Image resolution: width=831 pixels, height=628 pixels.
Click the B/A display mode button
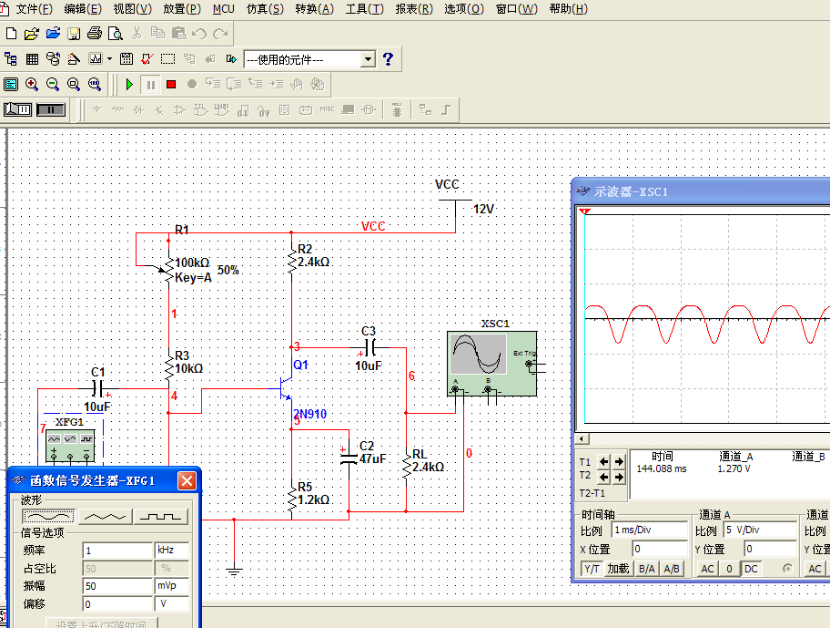pos(647,568)
